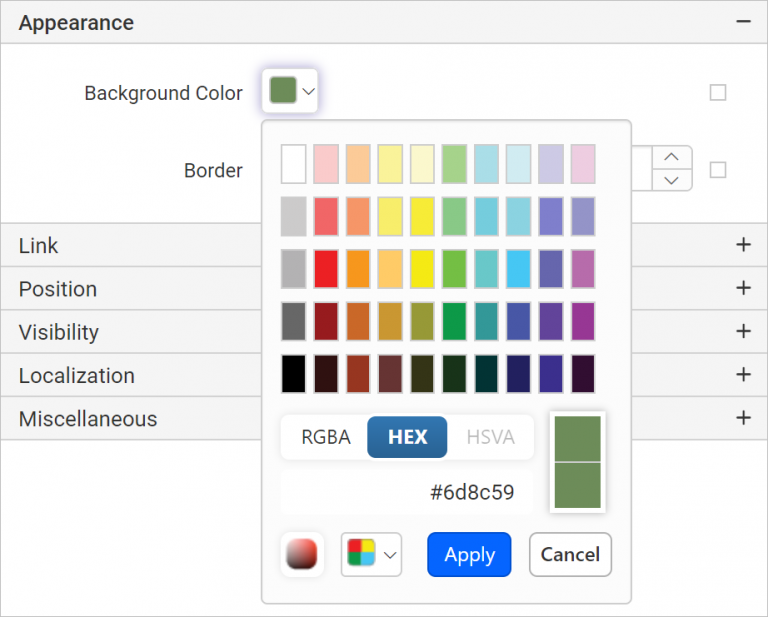768x617 pixels.
Task: Pick the coral red swatch in second row
Action: click(x=326, y=216)
